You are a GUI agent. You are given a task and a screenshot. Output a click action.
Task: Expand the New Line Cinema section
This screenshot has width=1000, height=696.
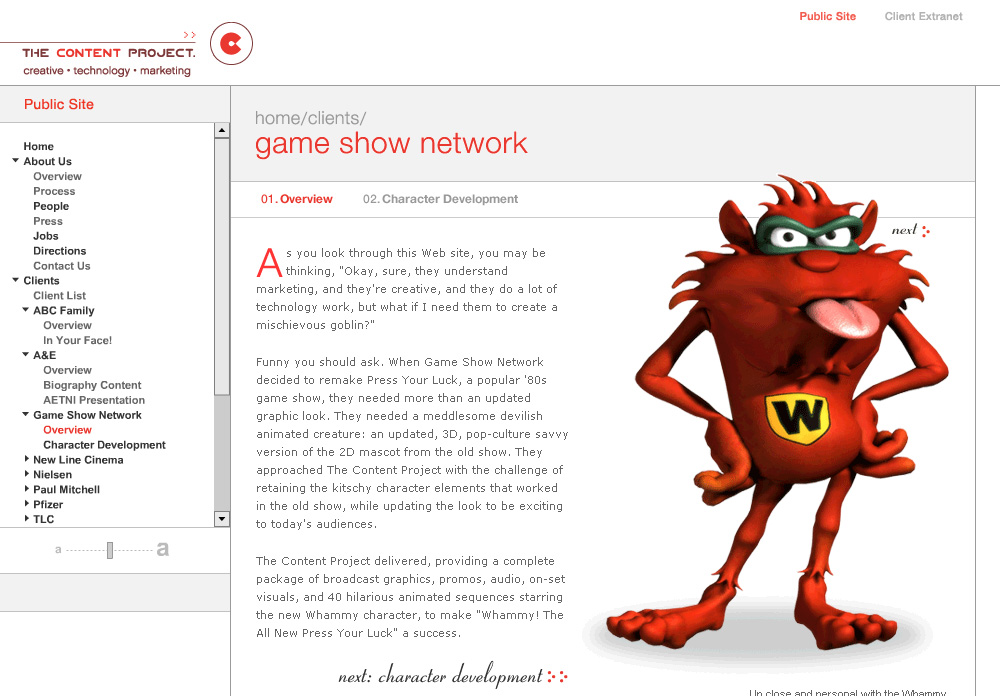[26, 460]
